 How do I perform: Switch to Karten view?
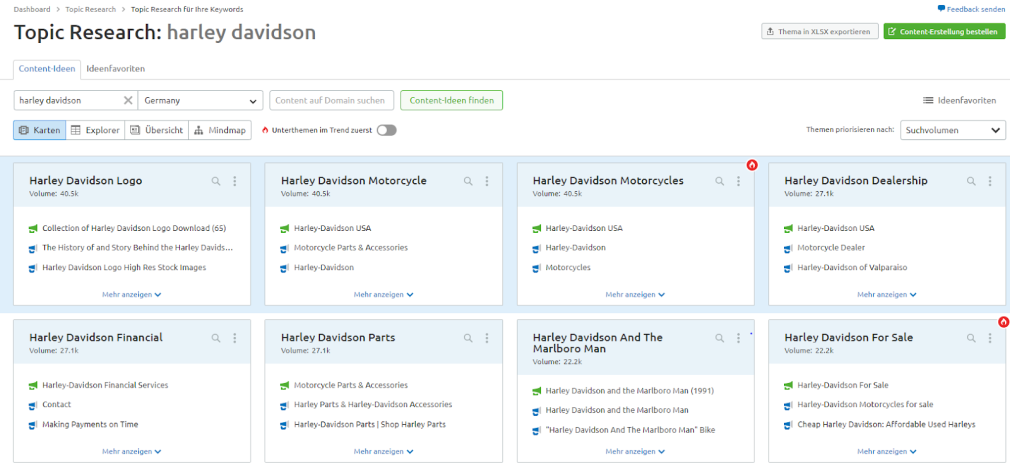point(39,130)
